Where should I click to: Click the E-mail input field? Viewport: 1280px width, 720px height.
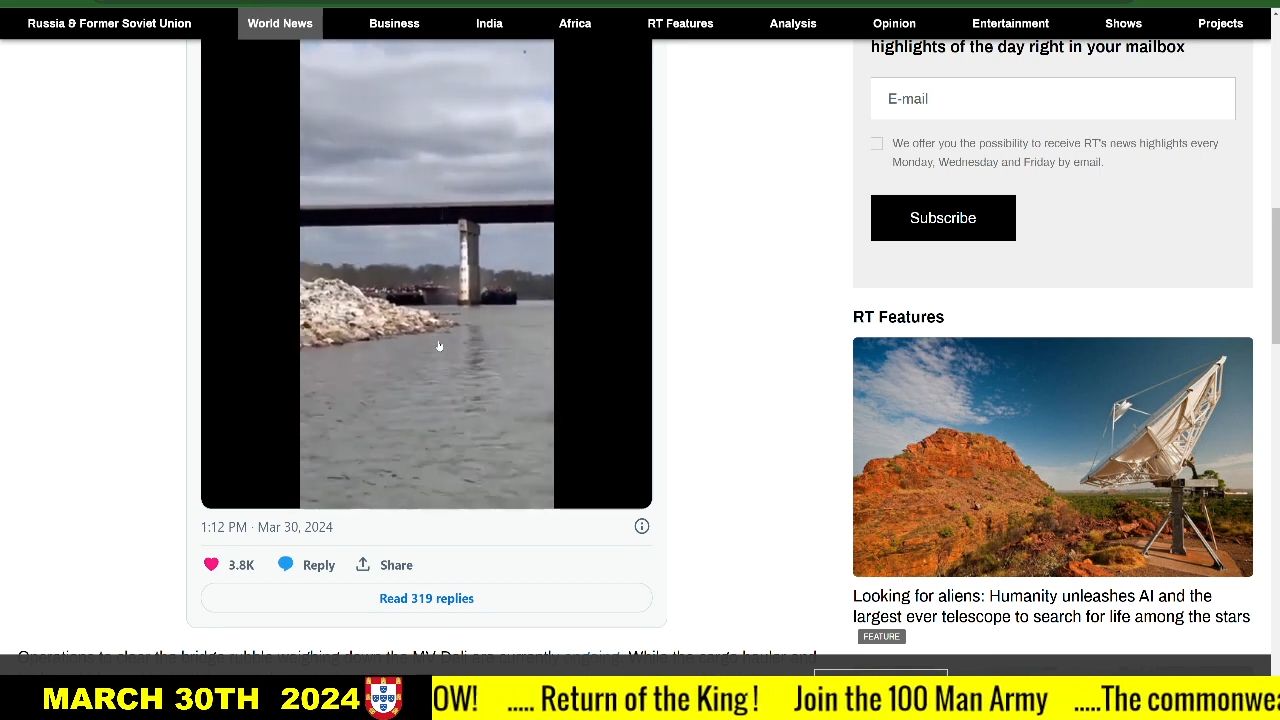[1052, 99]
